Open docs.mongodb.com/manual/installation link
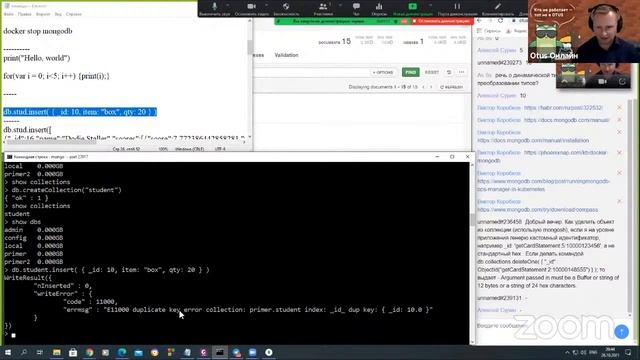 [x=533, y=140]
